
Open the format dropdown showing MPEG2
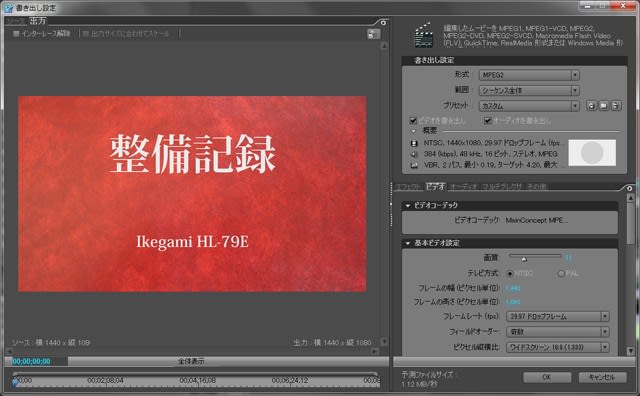click(529, 75)
